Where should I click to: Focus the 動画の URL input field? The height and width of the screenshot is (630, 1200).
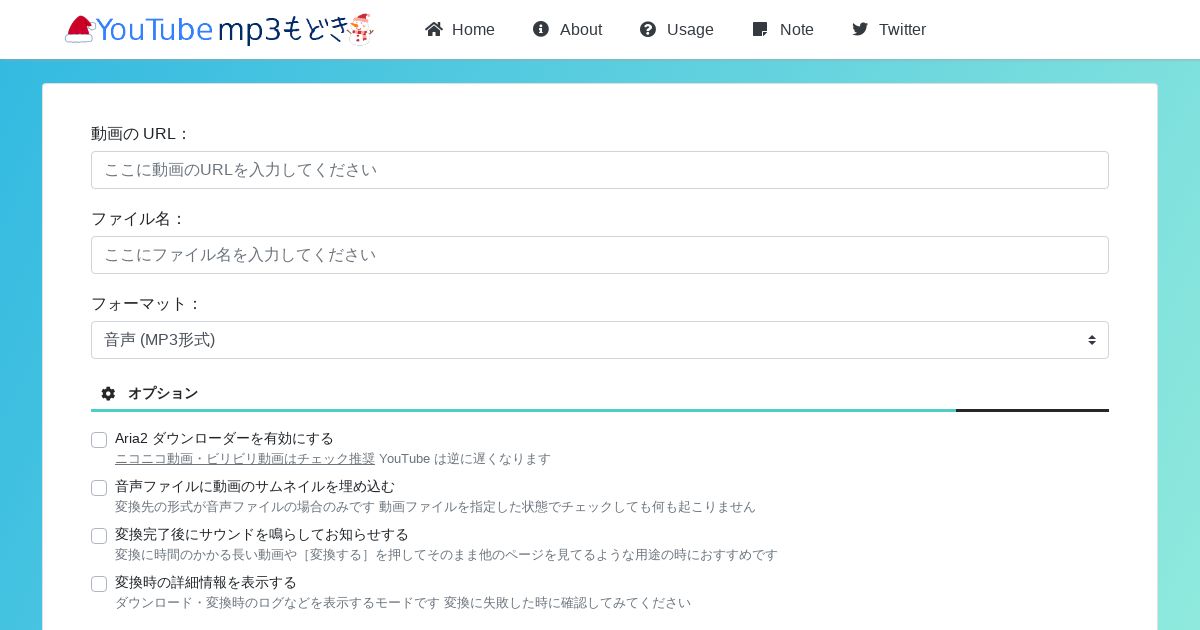click(600, 170)
